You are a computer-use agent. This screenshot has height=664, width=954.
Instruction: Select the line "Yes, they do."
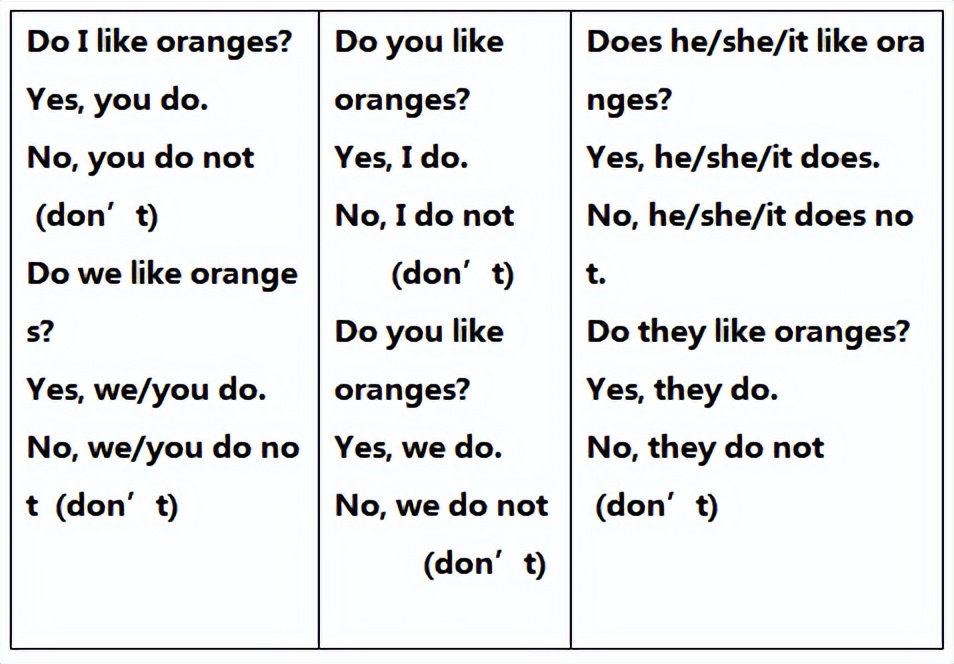tap(682, 390)
